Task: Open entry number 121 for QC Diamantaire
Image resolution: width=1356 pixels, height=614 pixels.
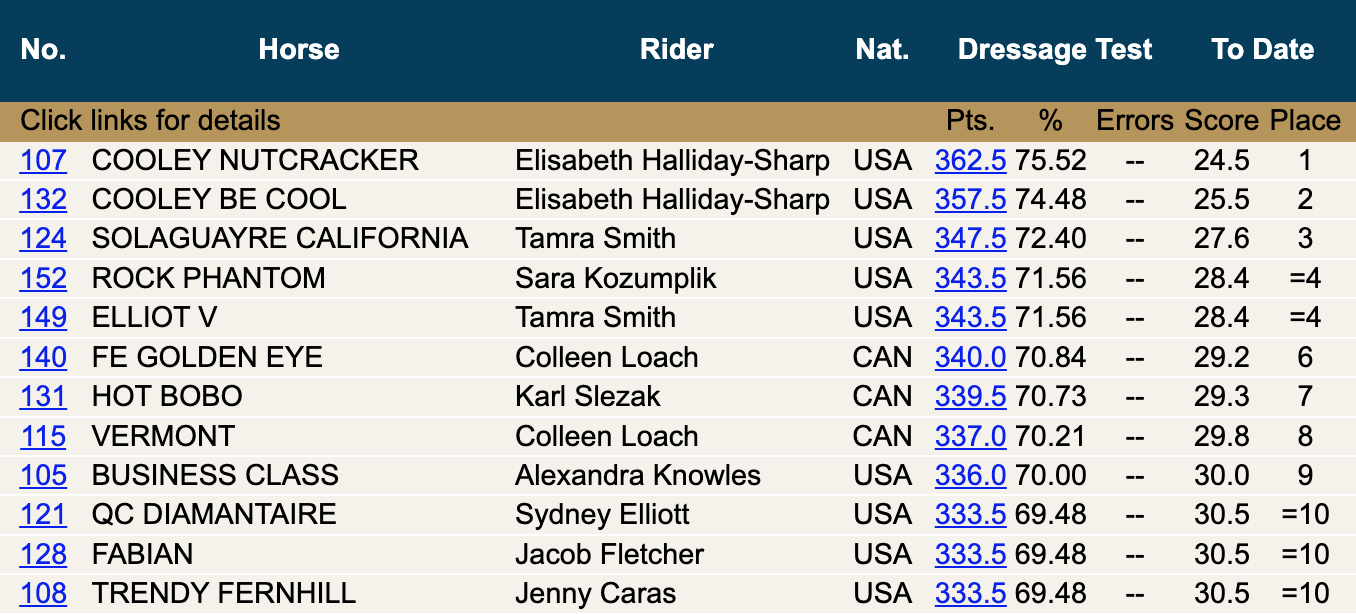Action: point(43,515)
